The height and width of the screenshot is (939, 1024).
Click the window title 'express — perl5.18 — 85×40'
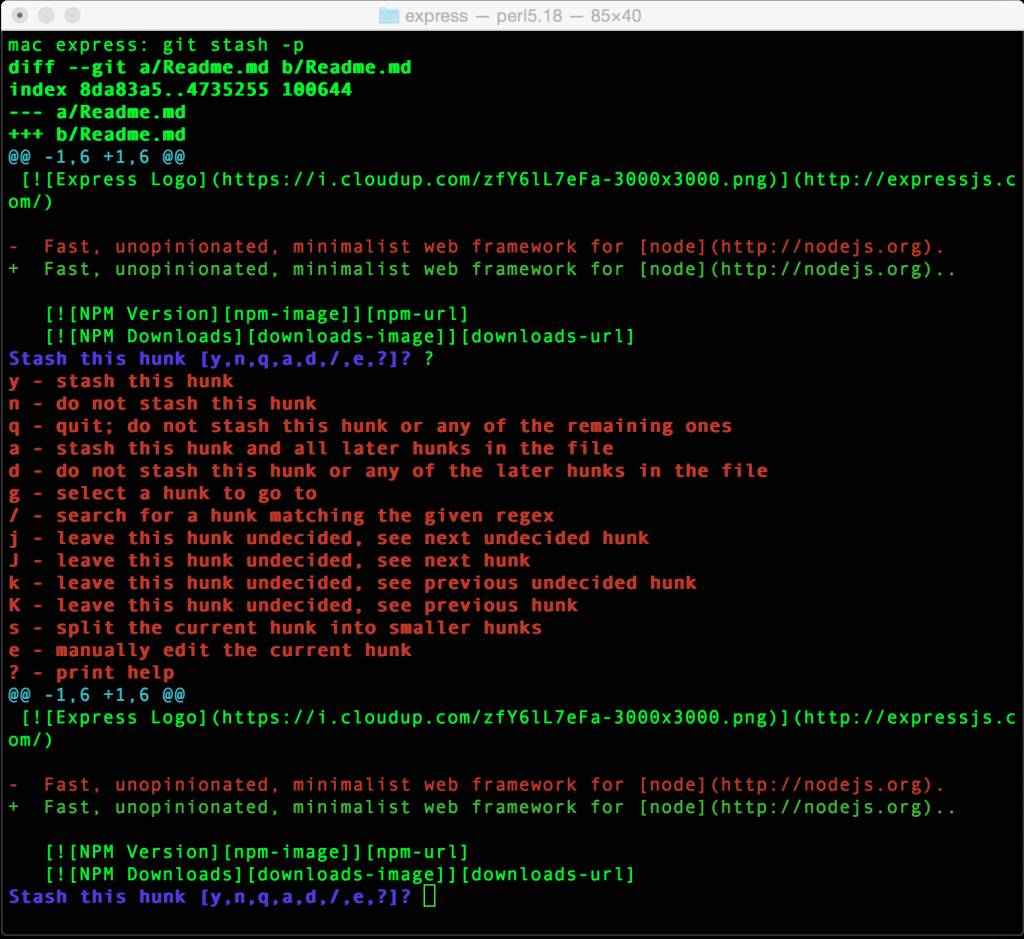tap(522, 16)
